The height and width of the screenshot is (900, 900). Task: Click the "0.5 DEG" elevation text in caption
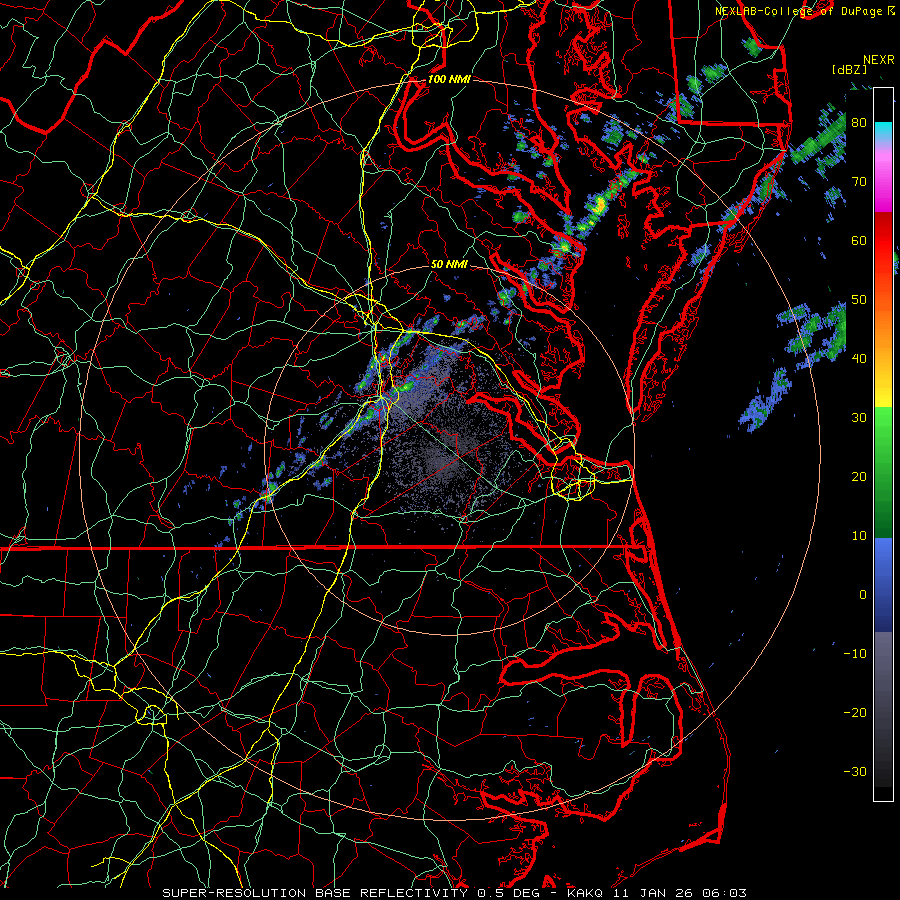point(508,893)
